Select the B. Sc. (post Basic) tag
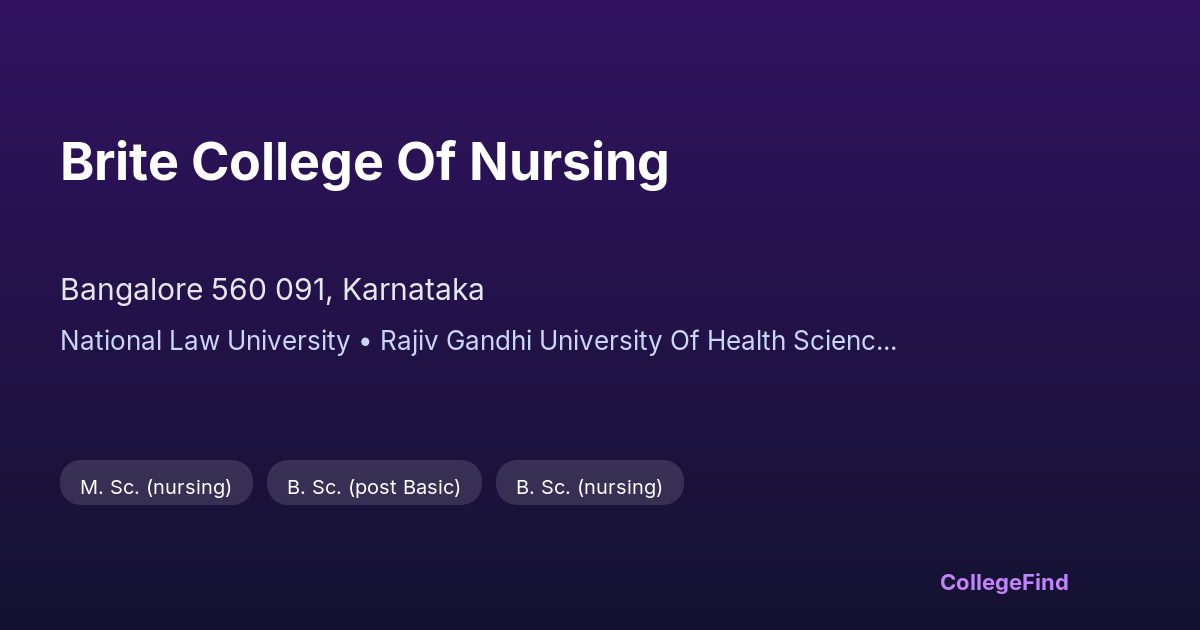The width and height of the screenshot is (1200, 630). point(374,487)
